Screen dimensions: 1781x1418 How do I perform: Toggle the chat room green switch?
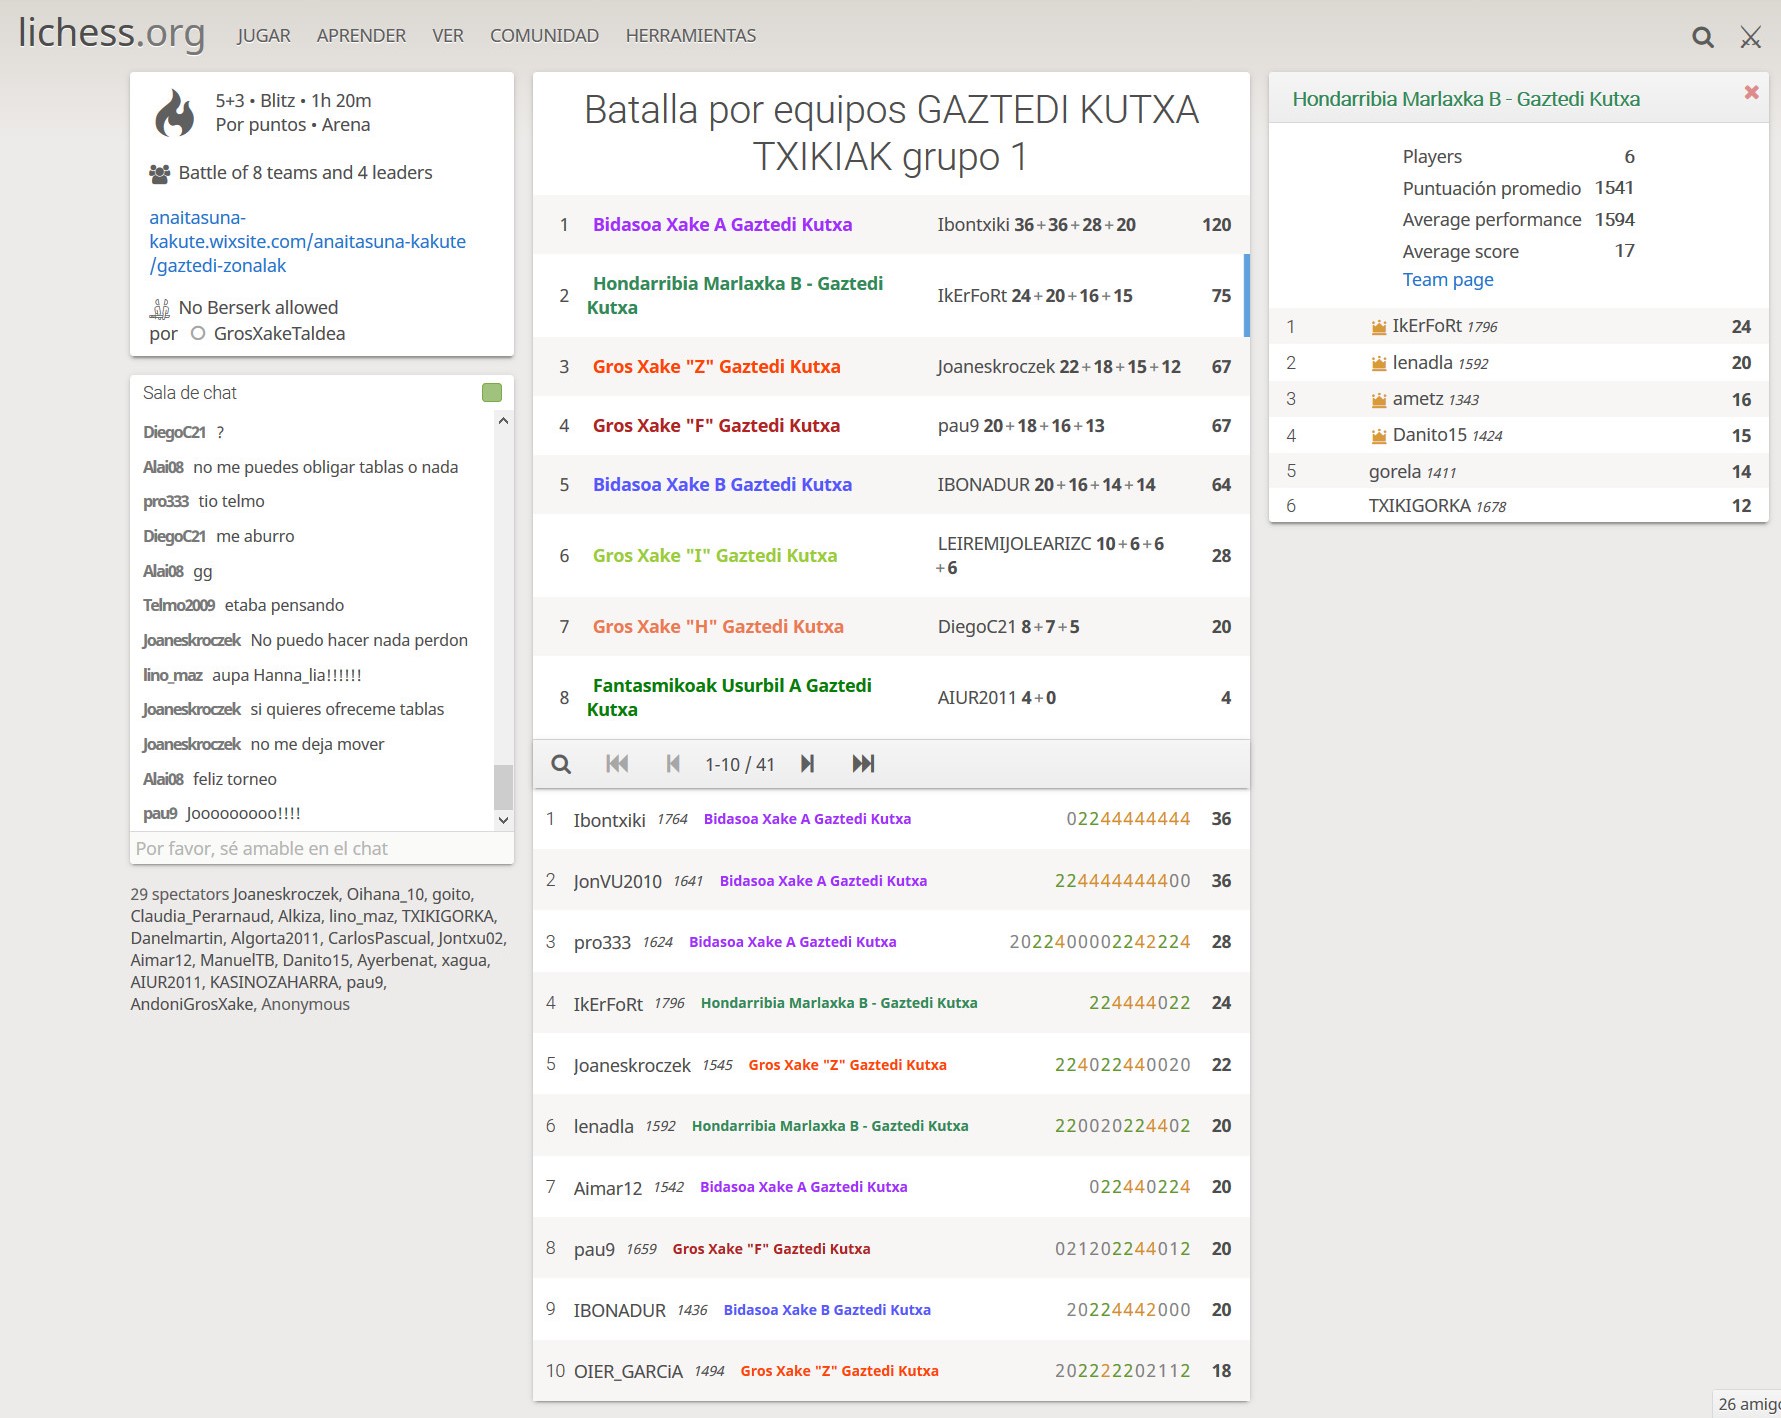(491, 393)
